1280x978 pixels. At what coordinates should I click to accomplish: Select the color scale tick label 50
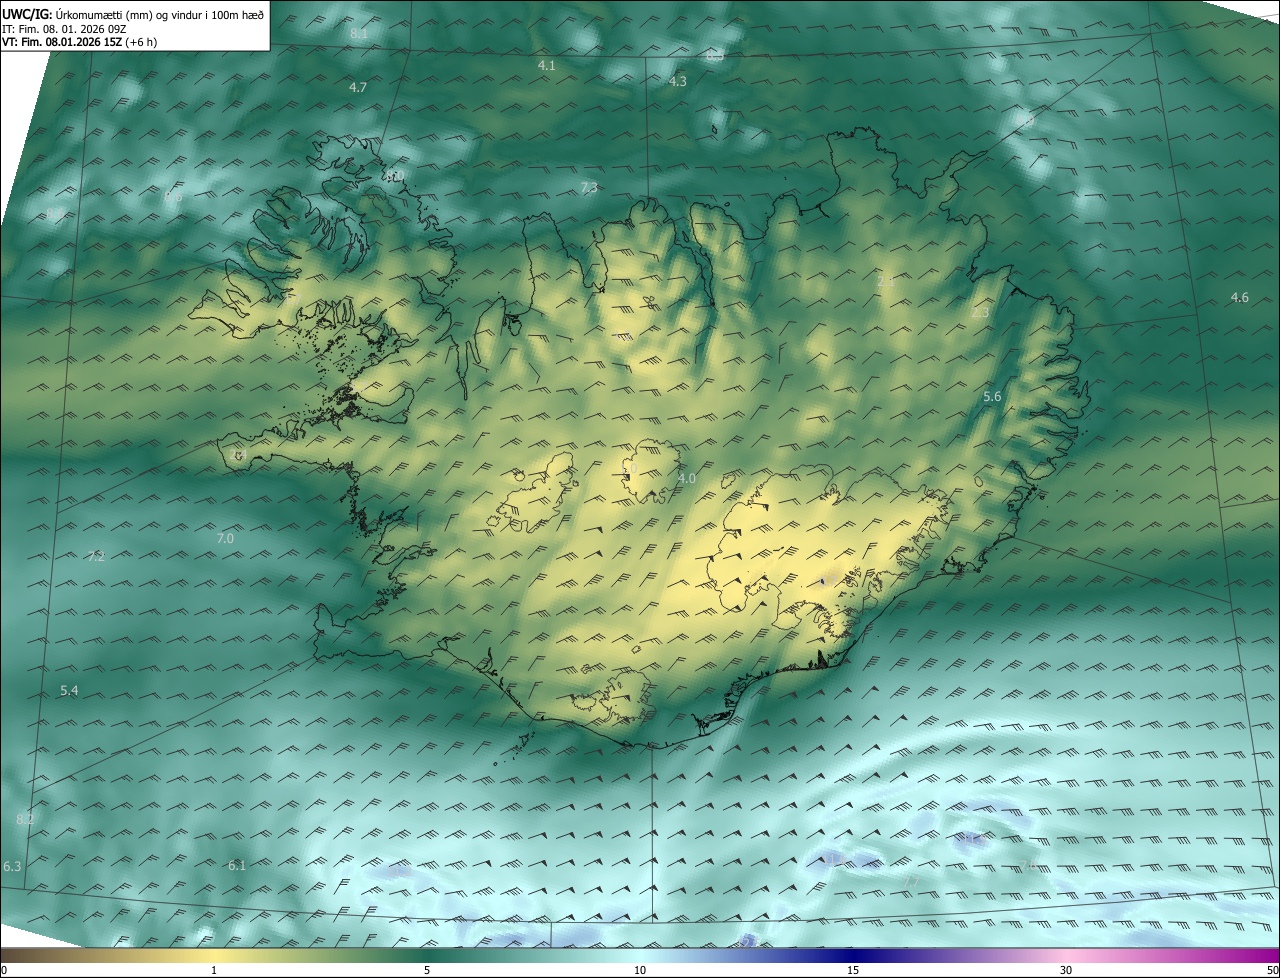click(x=1272, y=970)
